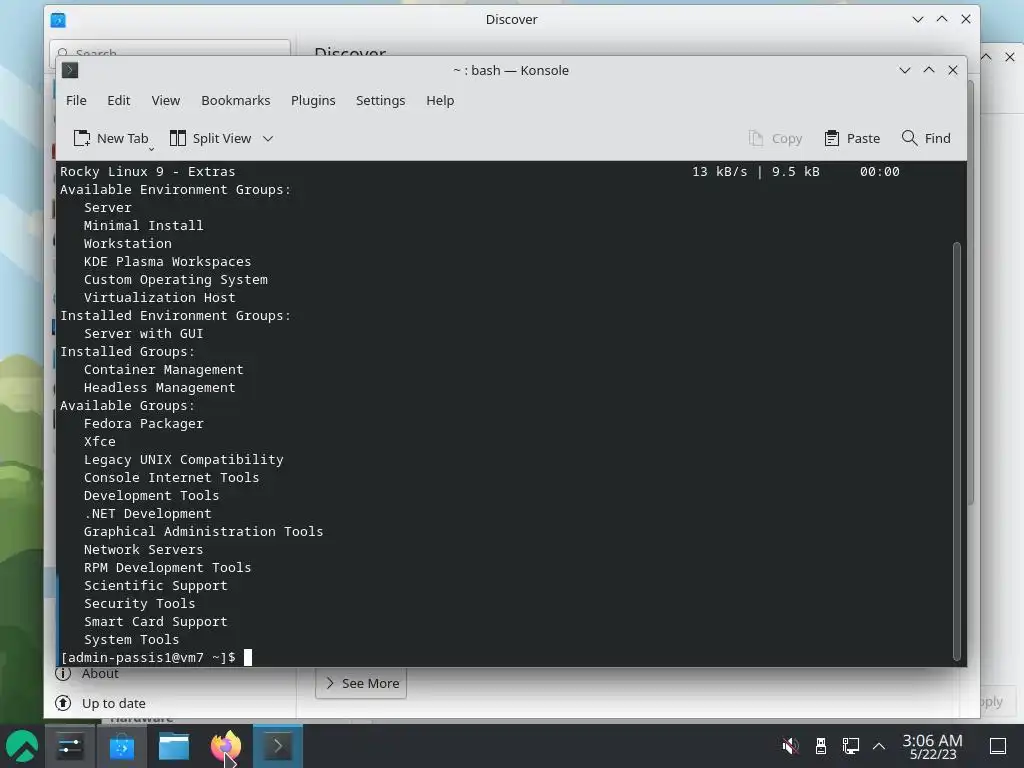Open System Settings from the taskbar
The width and height of the screenshot is (1024, 768).
point(70,746)
